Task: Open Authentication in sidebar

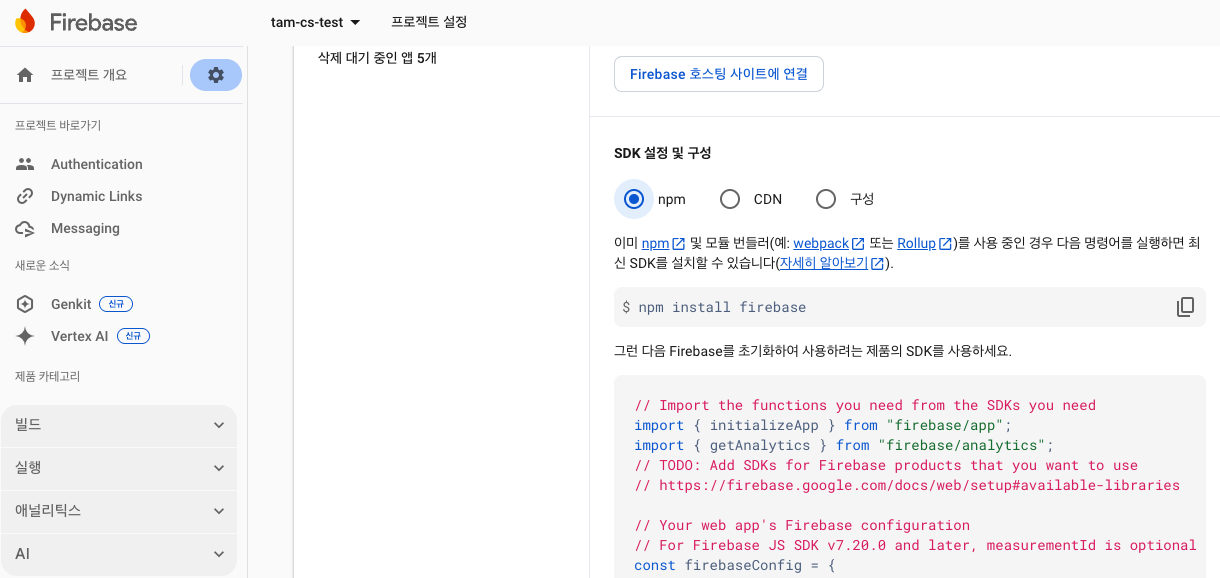Action: coord(97,164)
